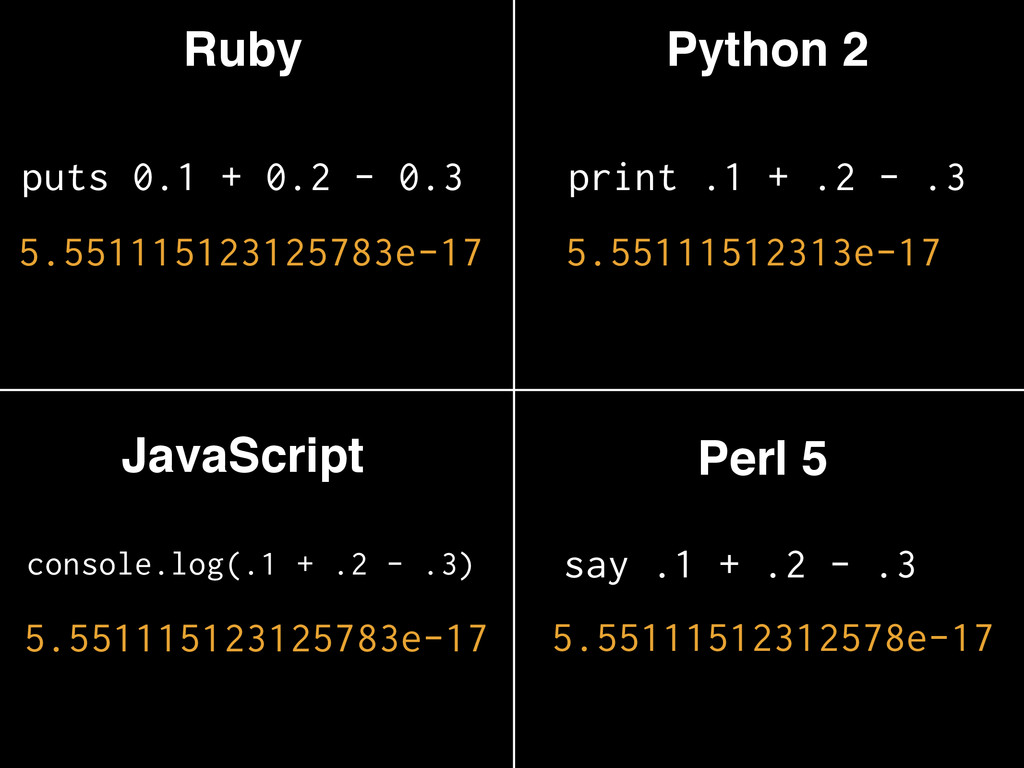1024x768 pixels.
Task: Click the Ruby heading
Action: [242, 51]
